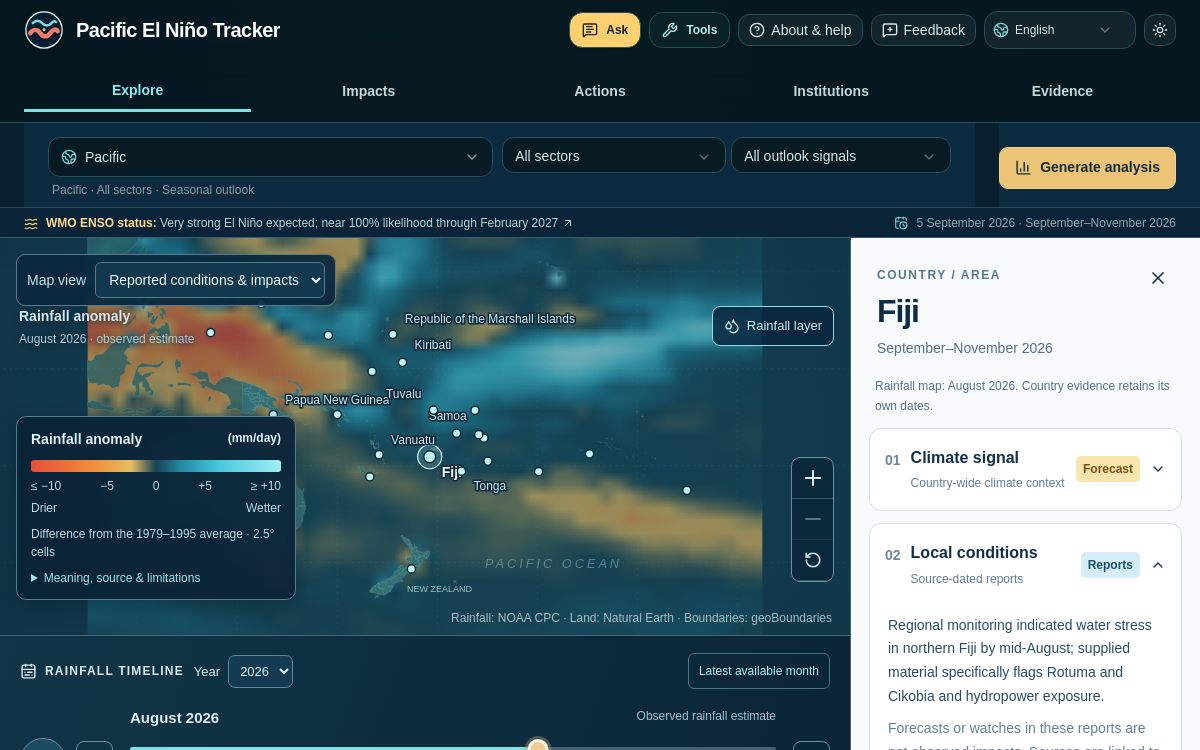Select the highlighted Fiji map marker
The height and width of the screenshot is (750, 1200).
coord(430,457)
